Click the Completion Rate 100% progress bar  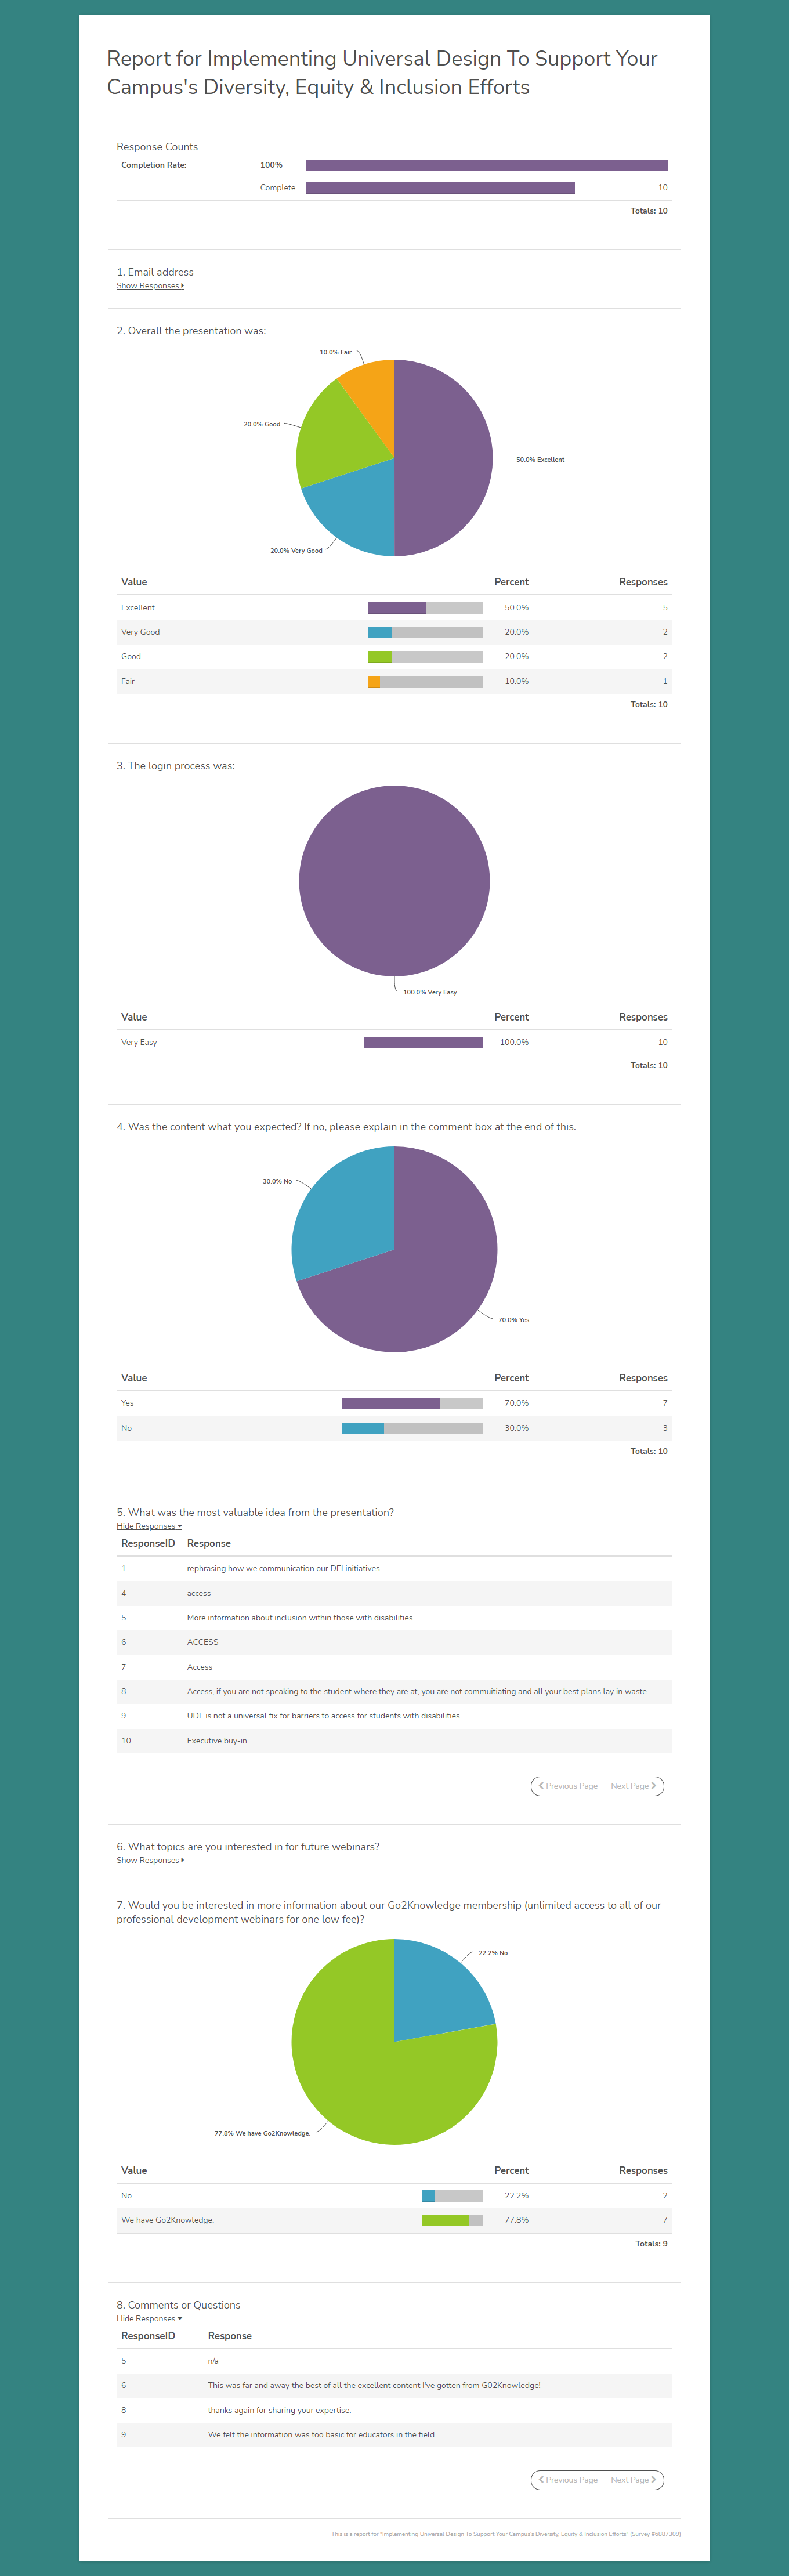pyautogui.click(x=486, y=165)
